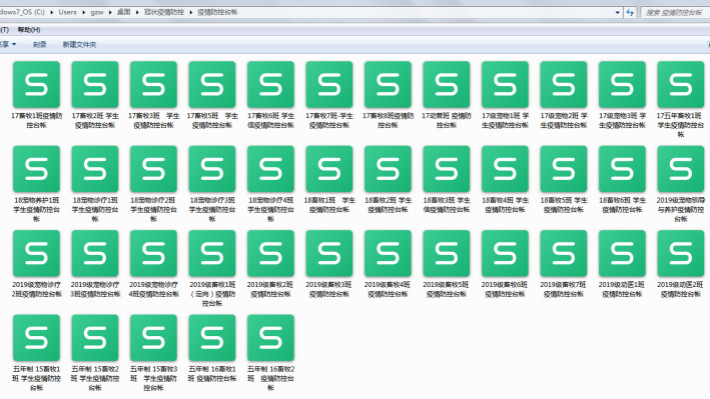Select the 18宠物养护1班 spreadsheet icon
The image size is (710, 399).
point(36,169)
